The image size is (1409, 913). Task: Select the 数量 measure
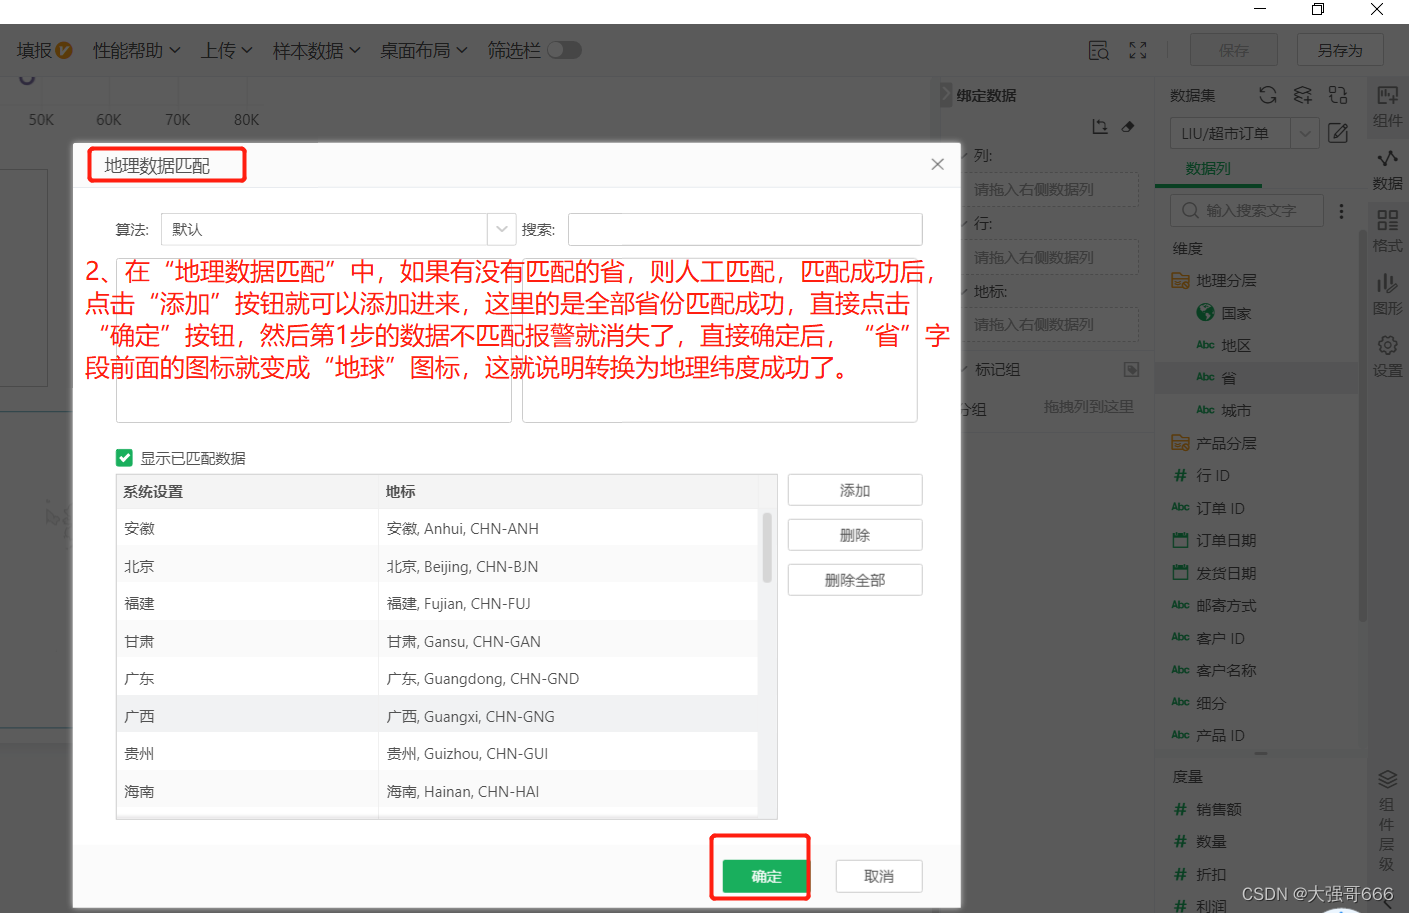[x=1200, y=842]
